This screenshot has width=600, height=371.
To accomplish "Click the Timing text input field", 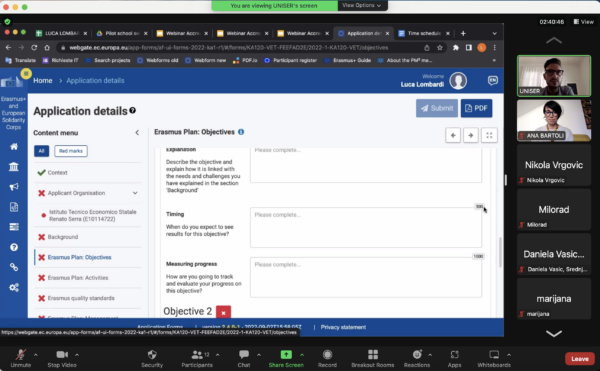I will tap(366, 228).
